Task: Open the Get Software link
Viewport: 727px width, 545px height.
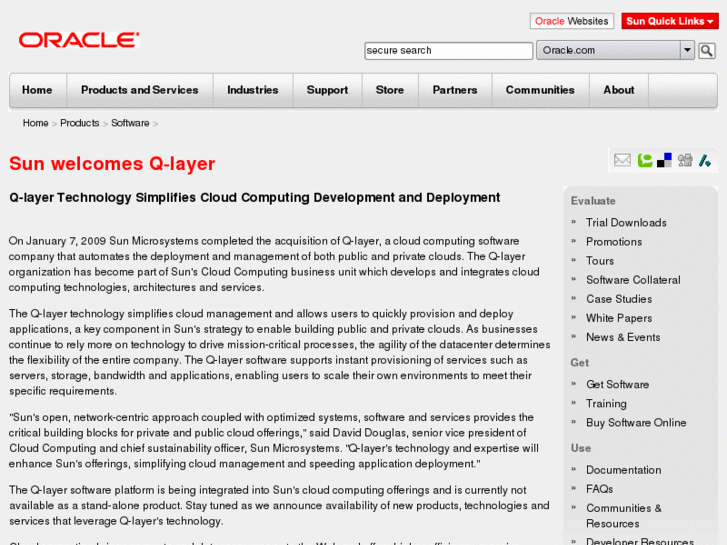Action: click(x=618, y=385)
